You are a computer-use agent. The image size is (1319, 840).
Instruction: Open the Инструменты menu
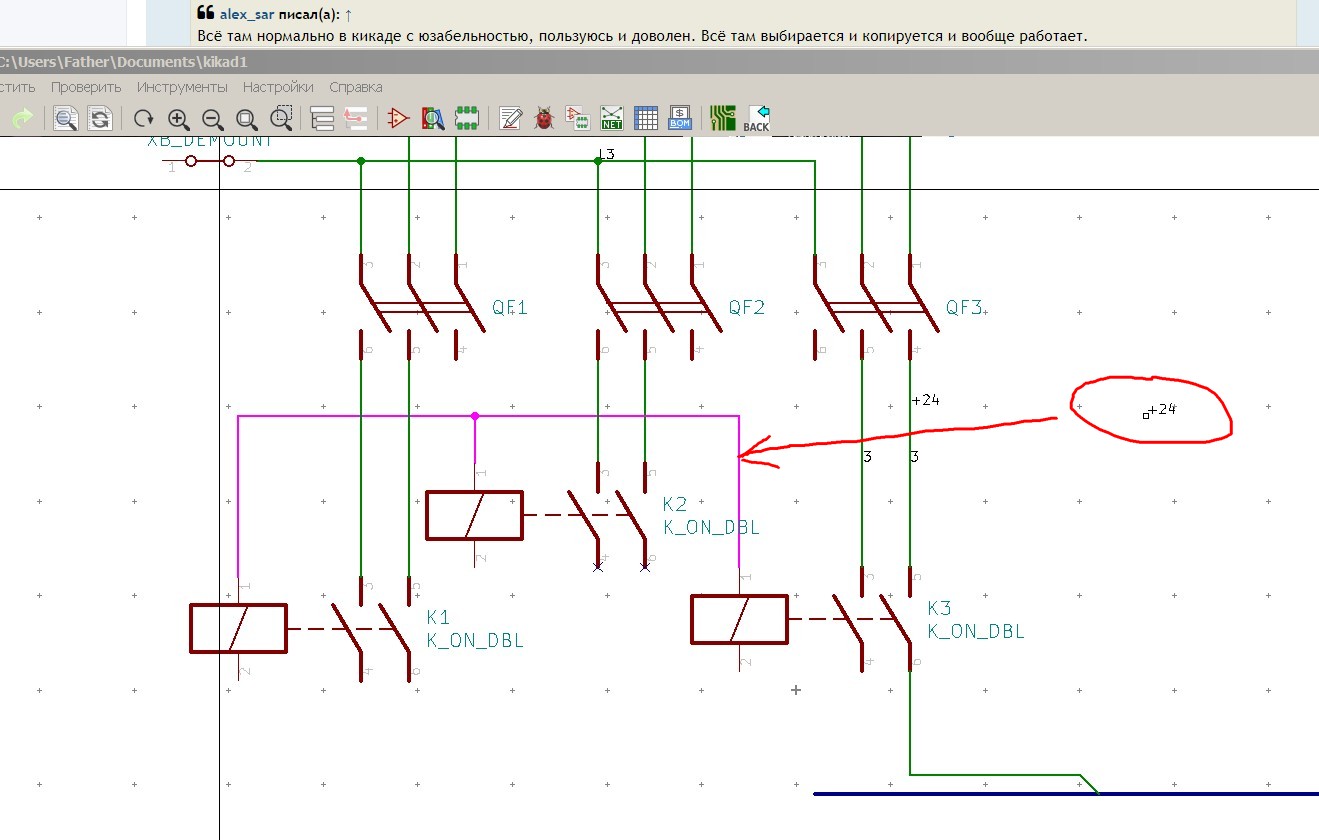point(182,87)
